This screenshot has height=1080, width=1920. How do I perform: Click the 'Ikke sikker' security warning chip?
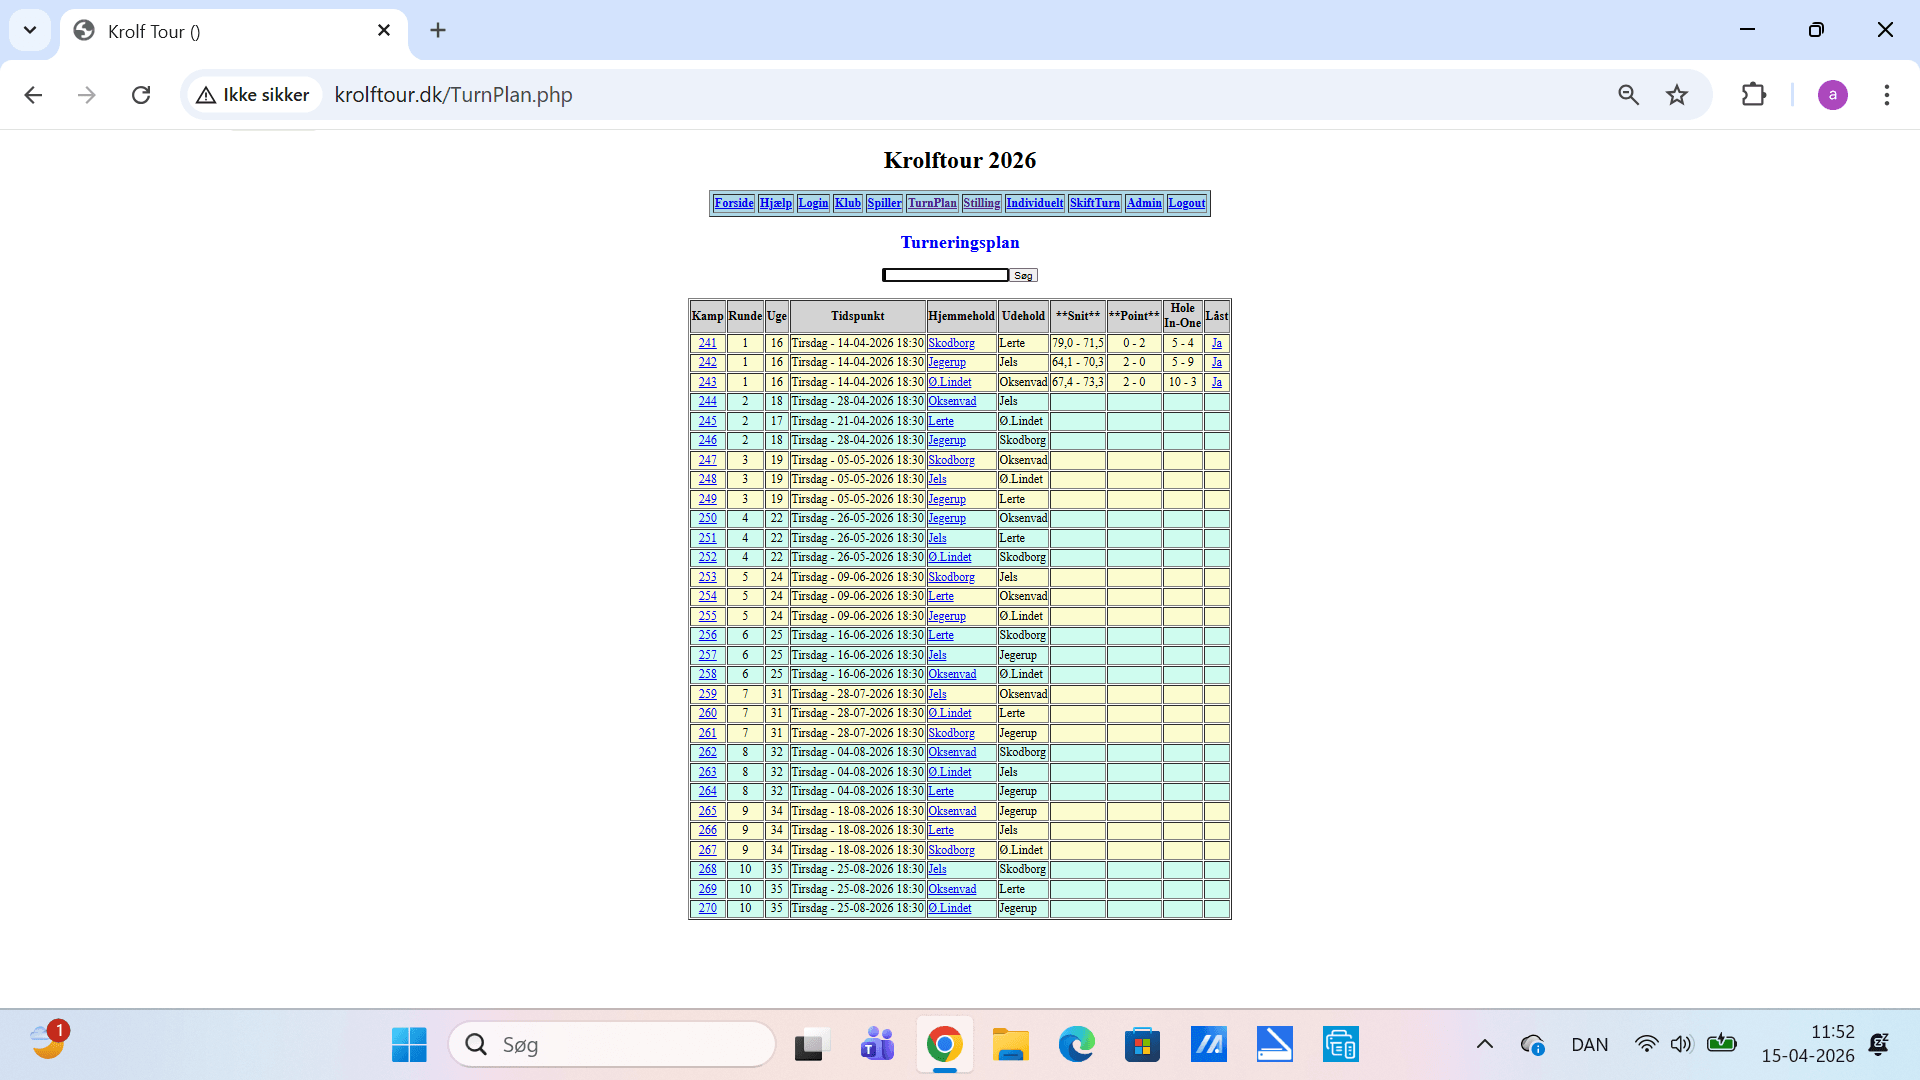(254, 95)
